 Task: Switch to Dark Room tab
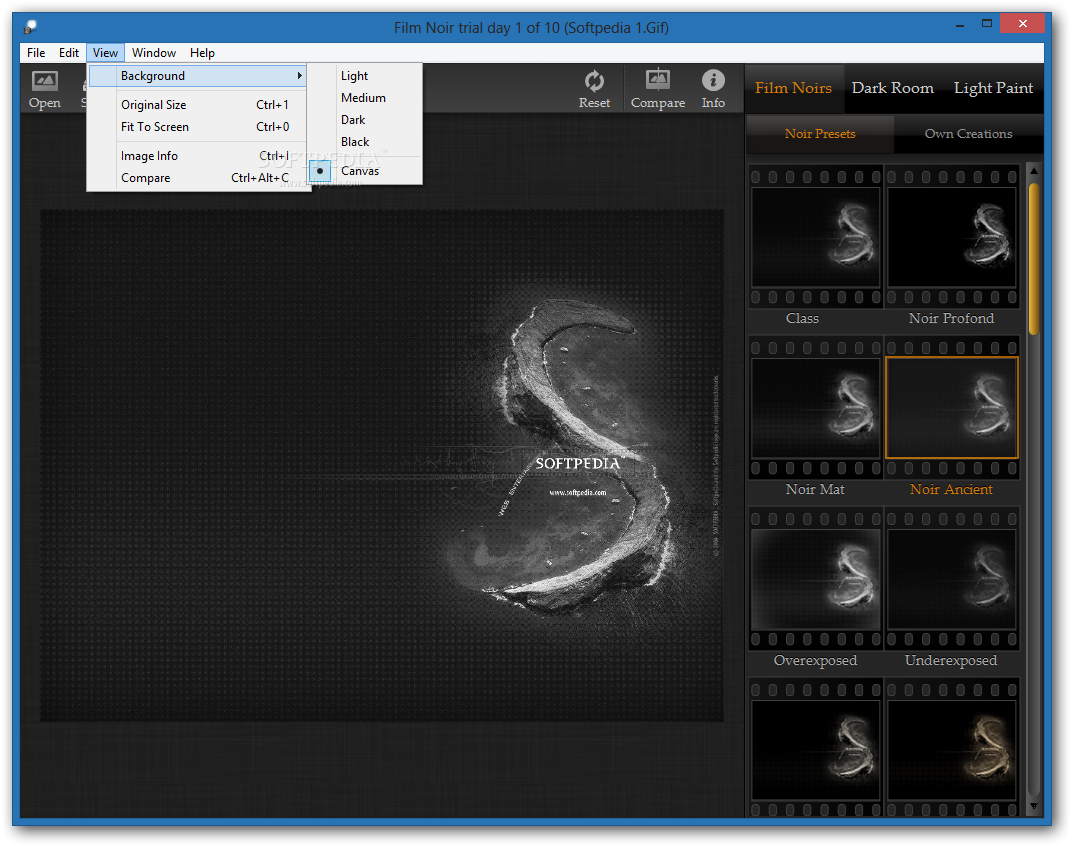coord(892,88)
